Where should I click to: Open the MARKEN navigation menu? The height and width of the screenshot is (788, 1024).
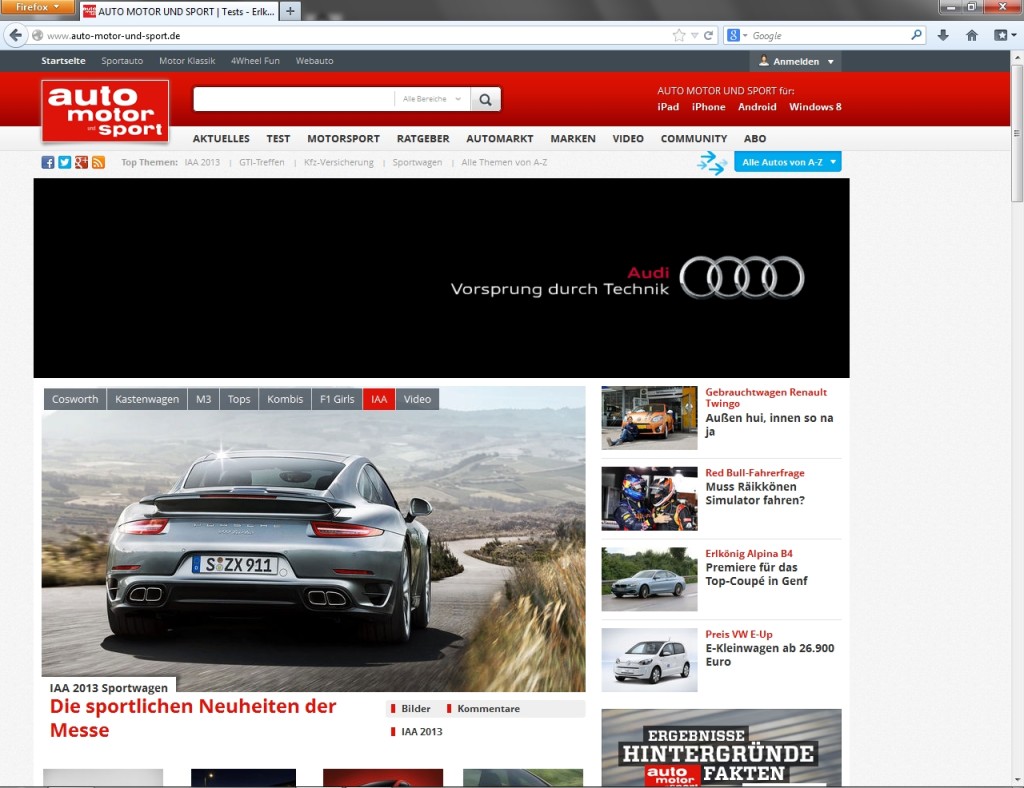point(573,138)
